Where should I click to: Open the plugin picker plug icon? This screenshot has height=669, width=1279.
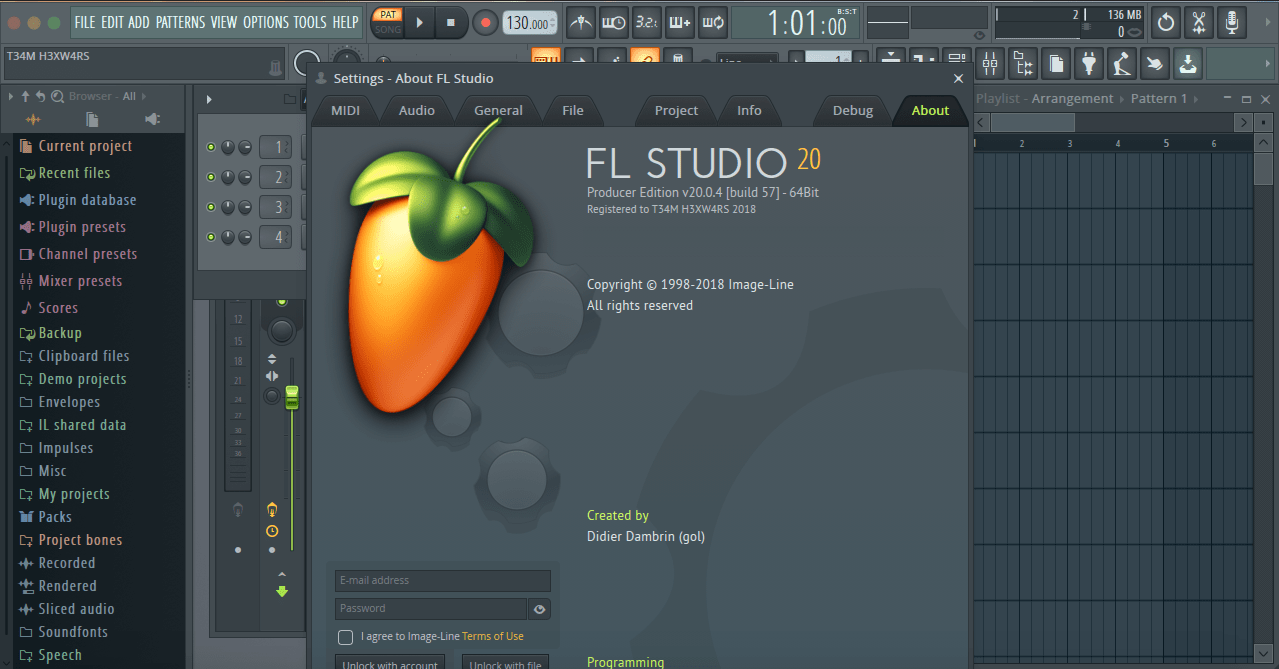click(x=1089, y=64)
